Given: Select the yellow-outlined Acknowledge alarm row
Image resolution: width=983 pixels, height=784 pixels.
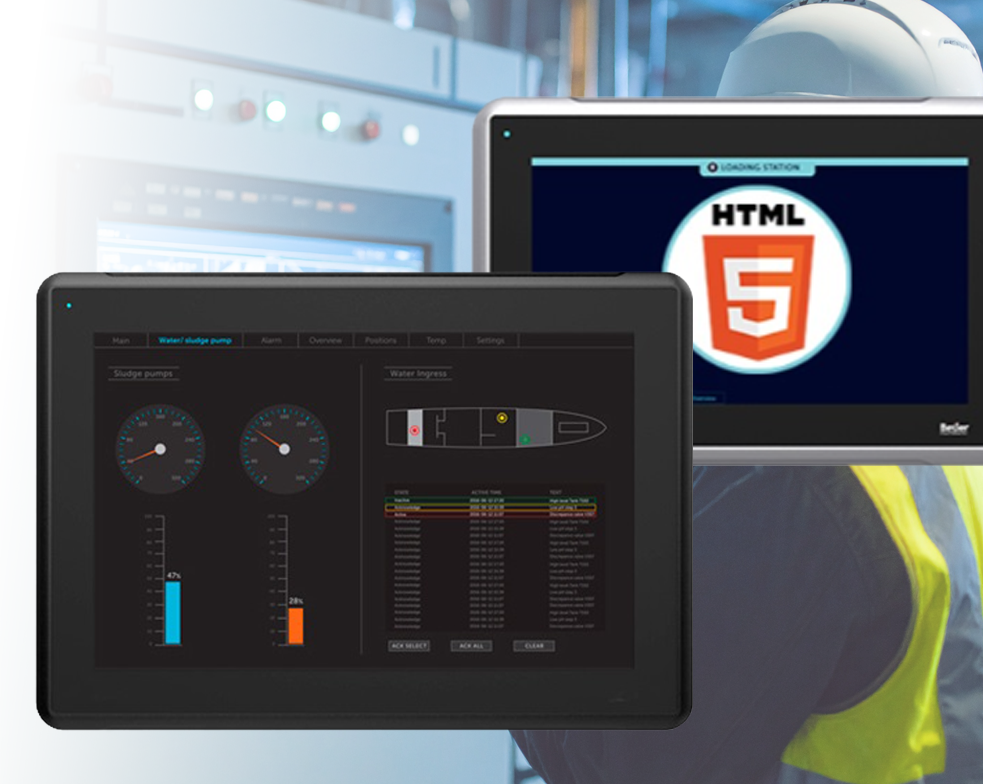Looking at the screenshot, I should tap(490, 508).
